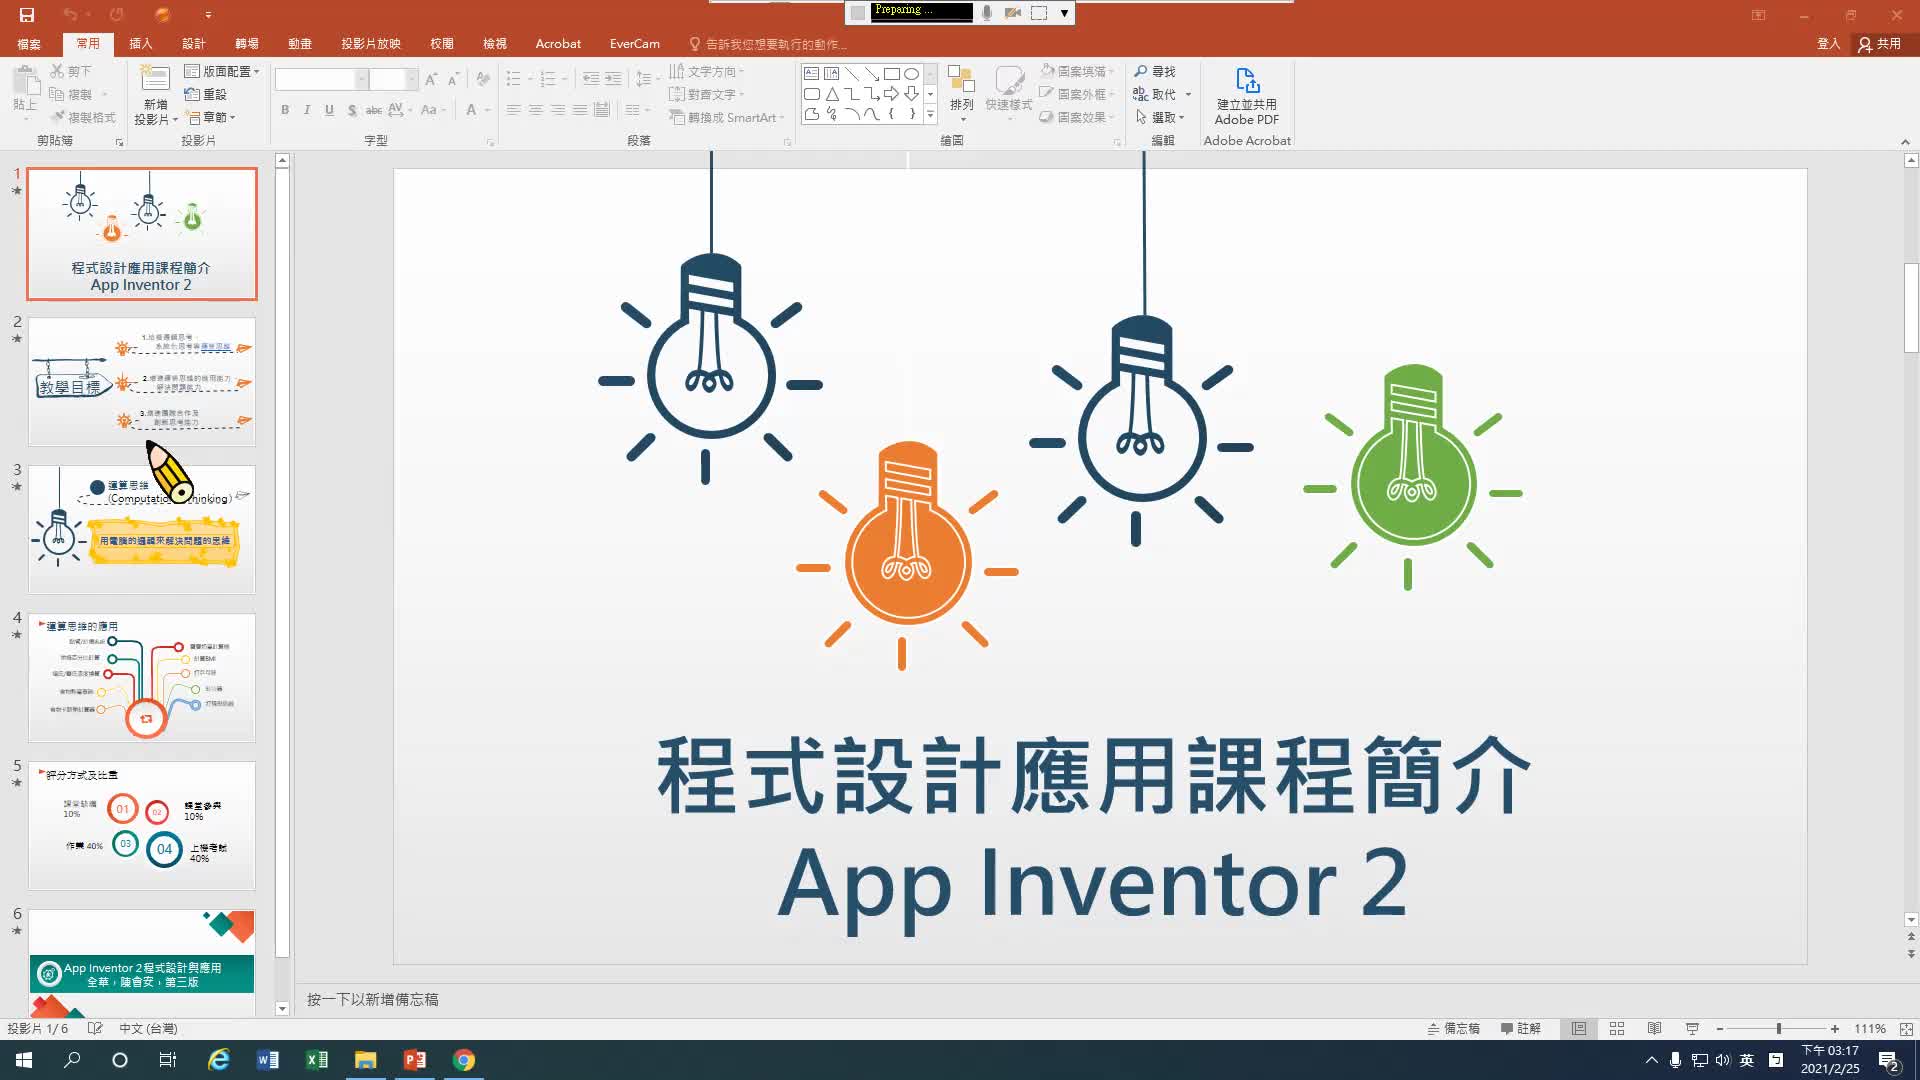
Task: Toggle center text alignment
Action: tap(535, 110)
